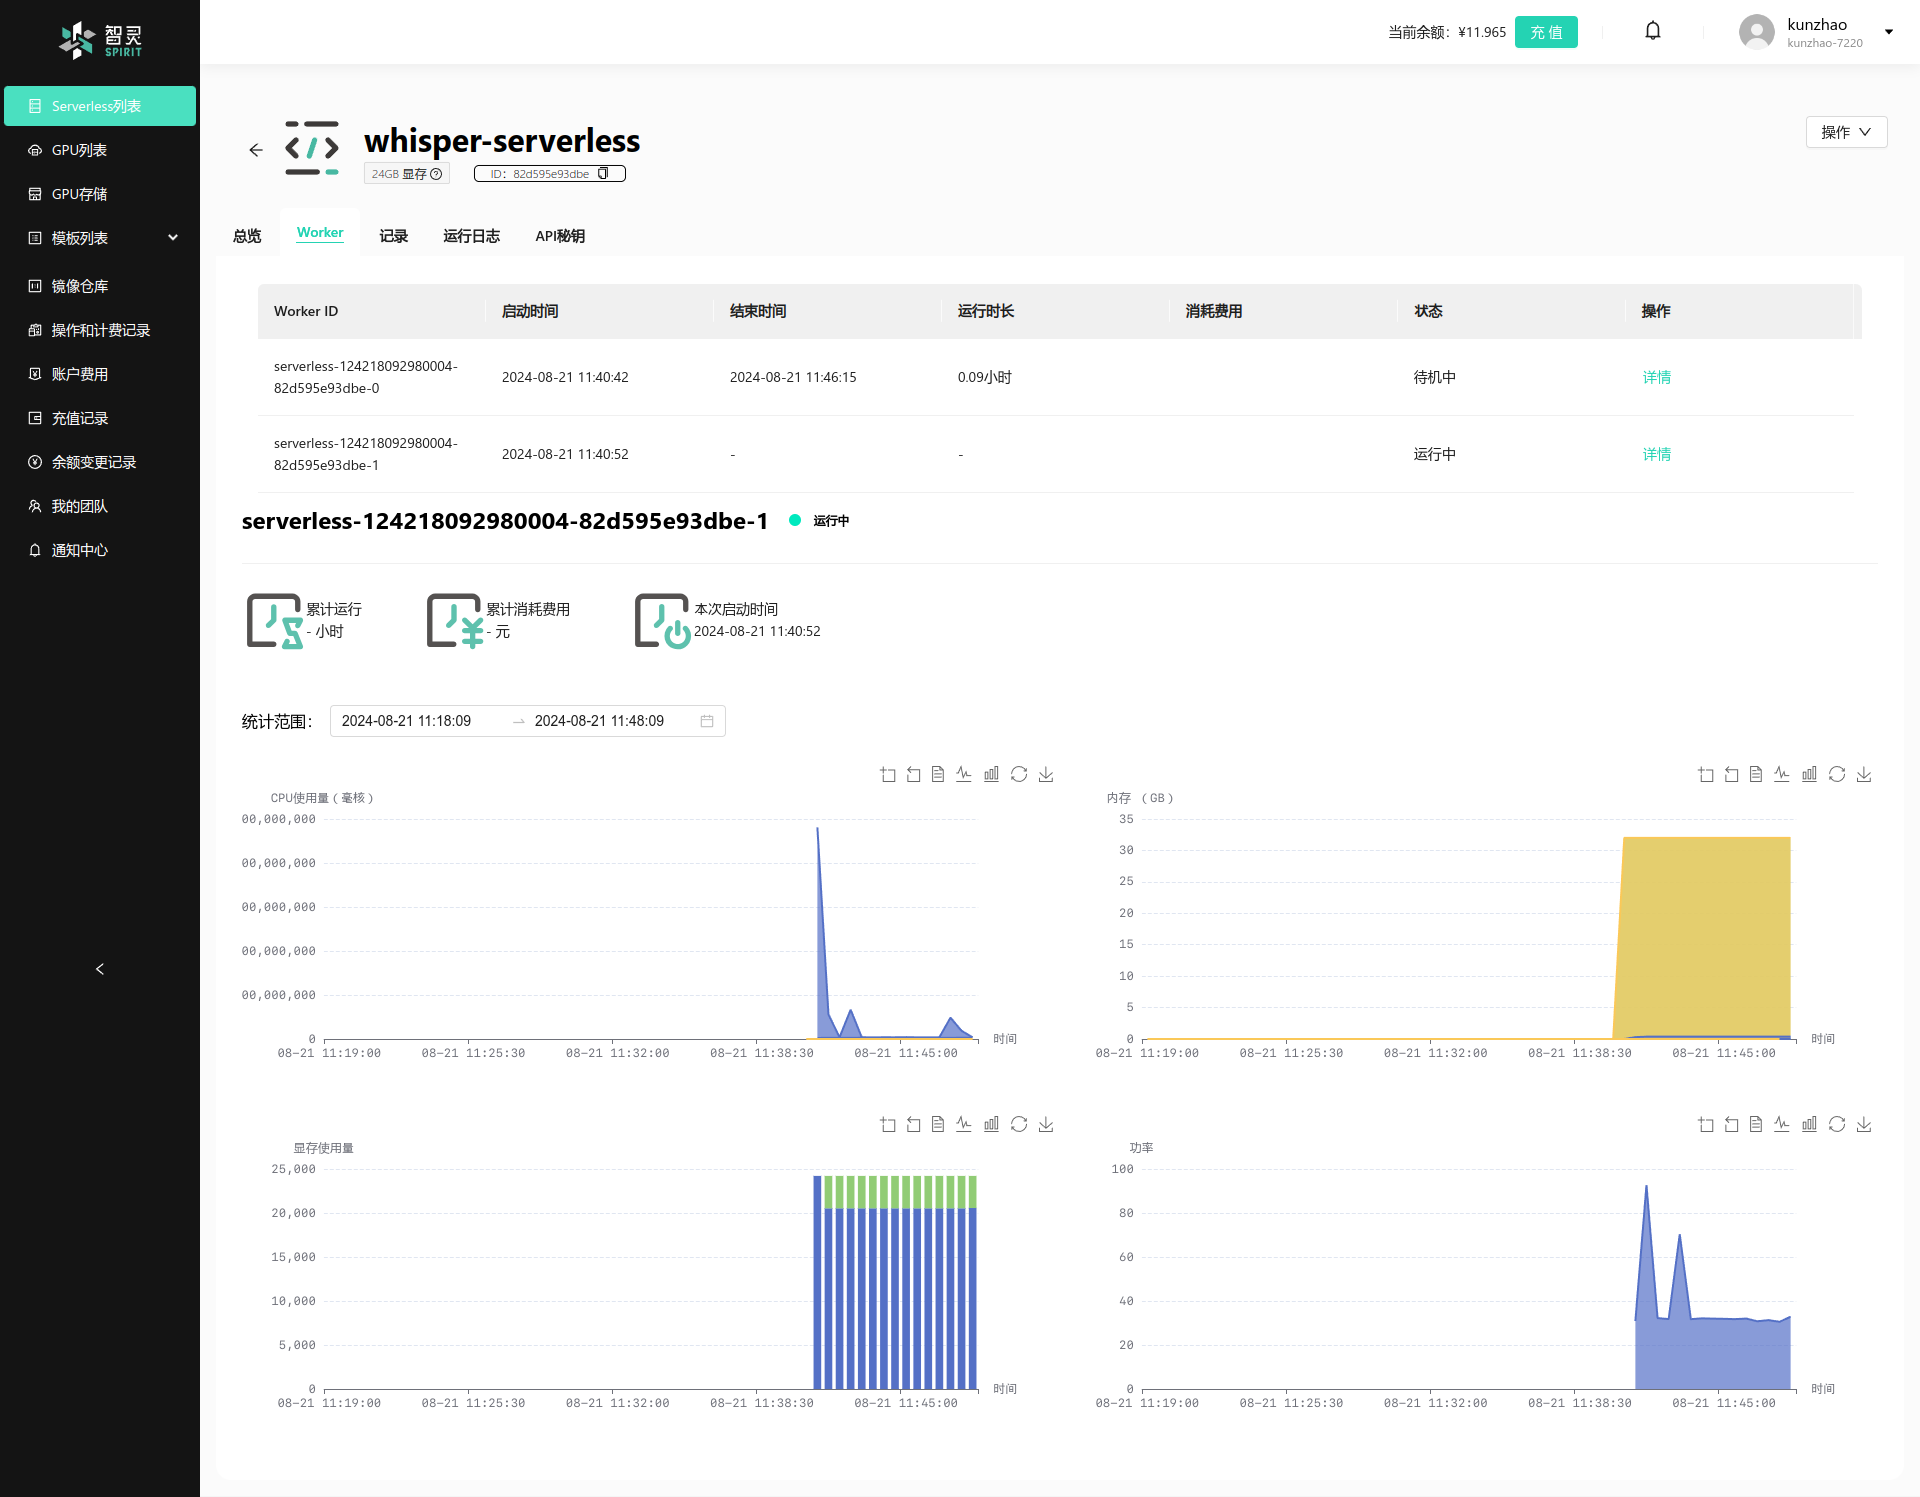Image resolution: width=1920 pixels, height=1497 pixels.
Task: Open 充值记录 in the sidebar
Action: click(100, 418)
